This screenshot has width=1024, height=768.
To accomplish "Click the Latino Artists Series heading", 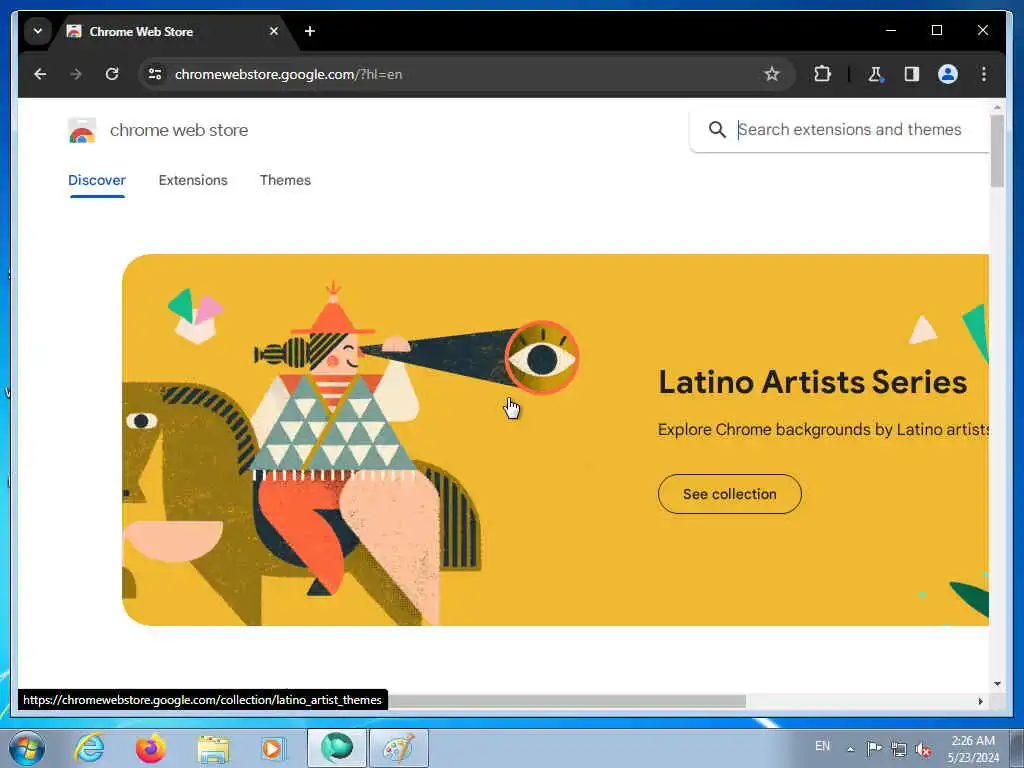I will [x=812, y=382].
